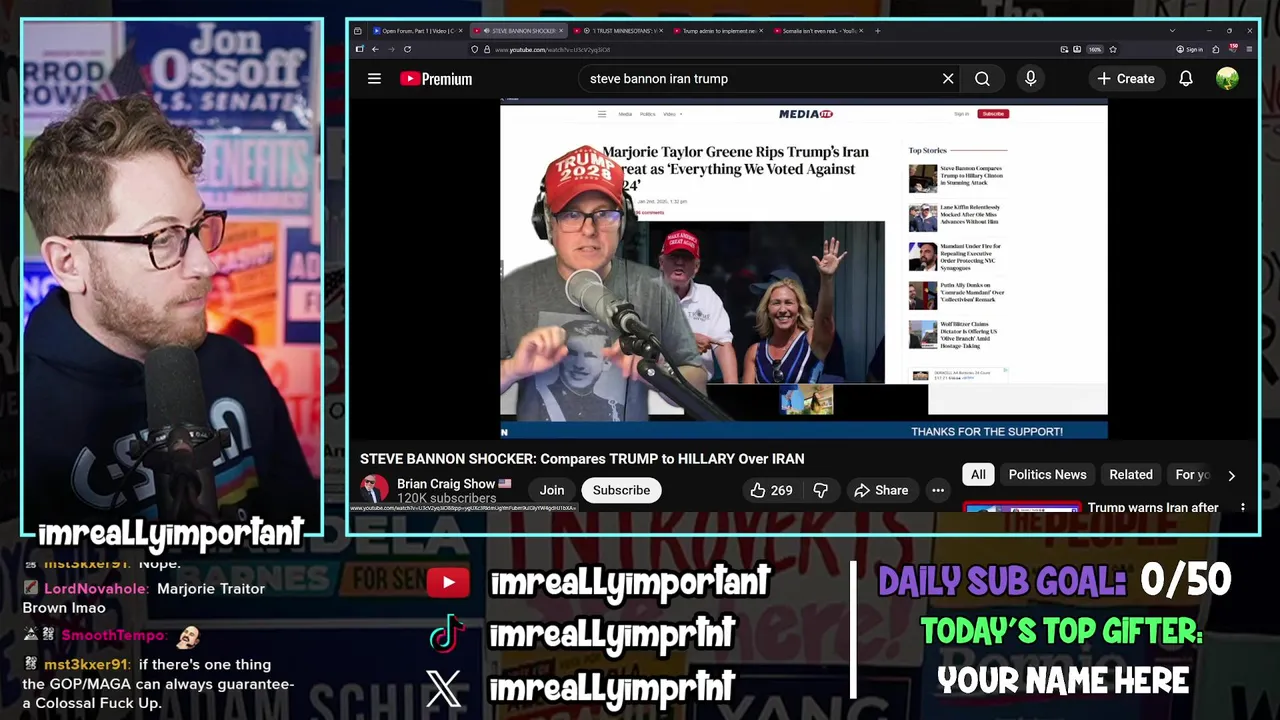Click the Create button

point(1125,78)
